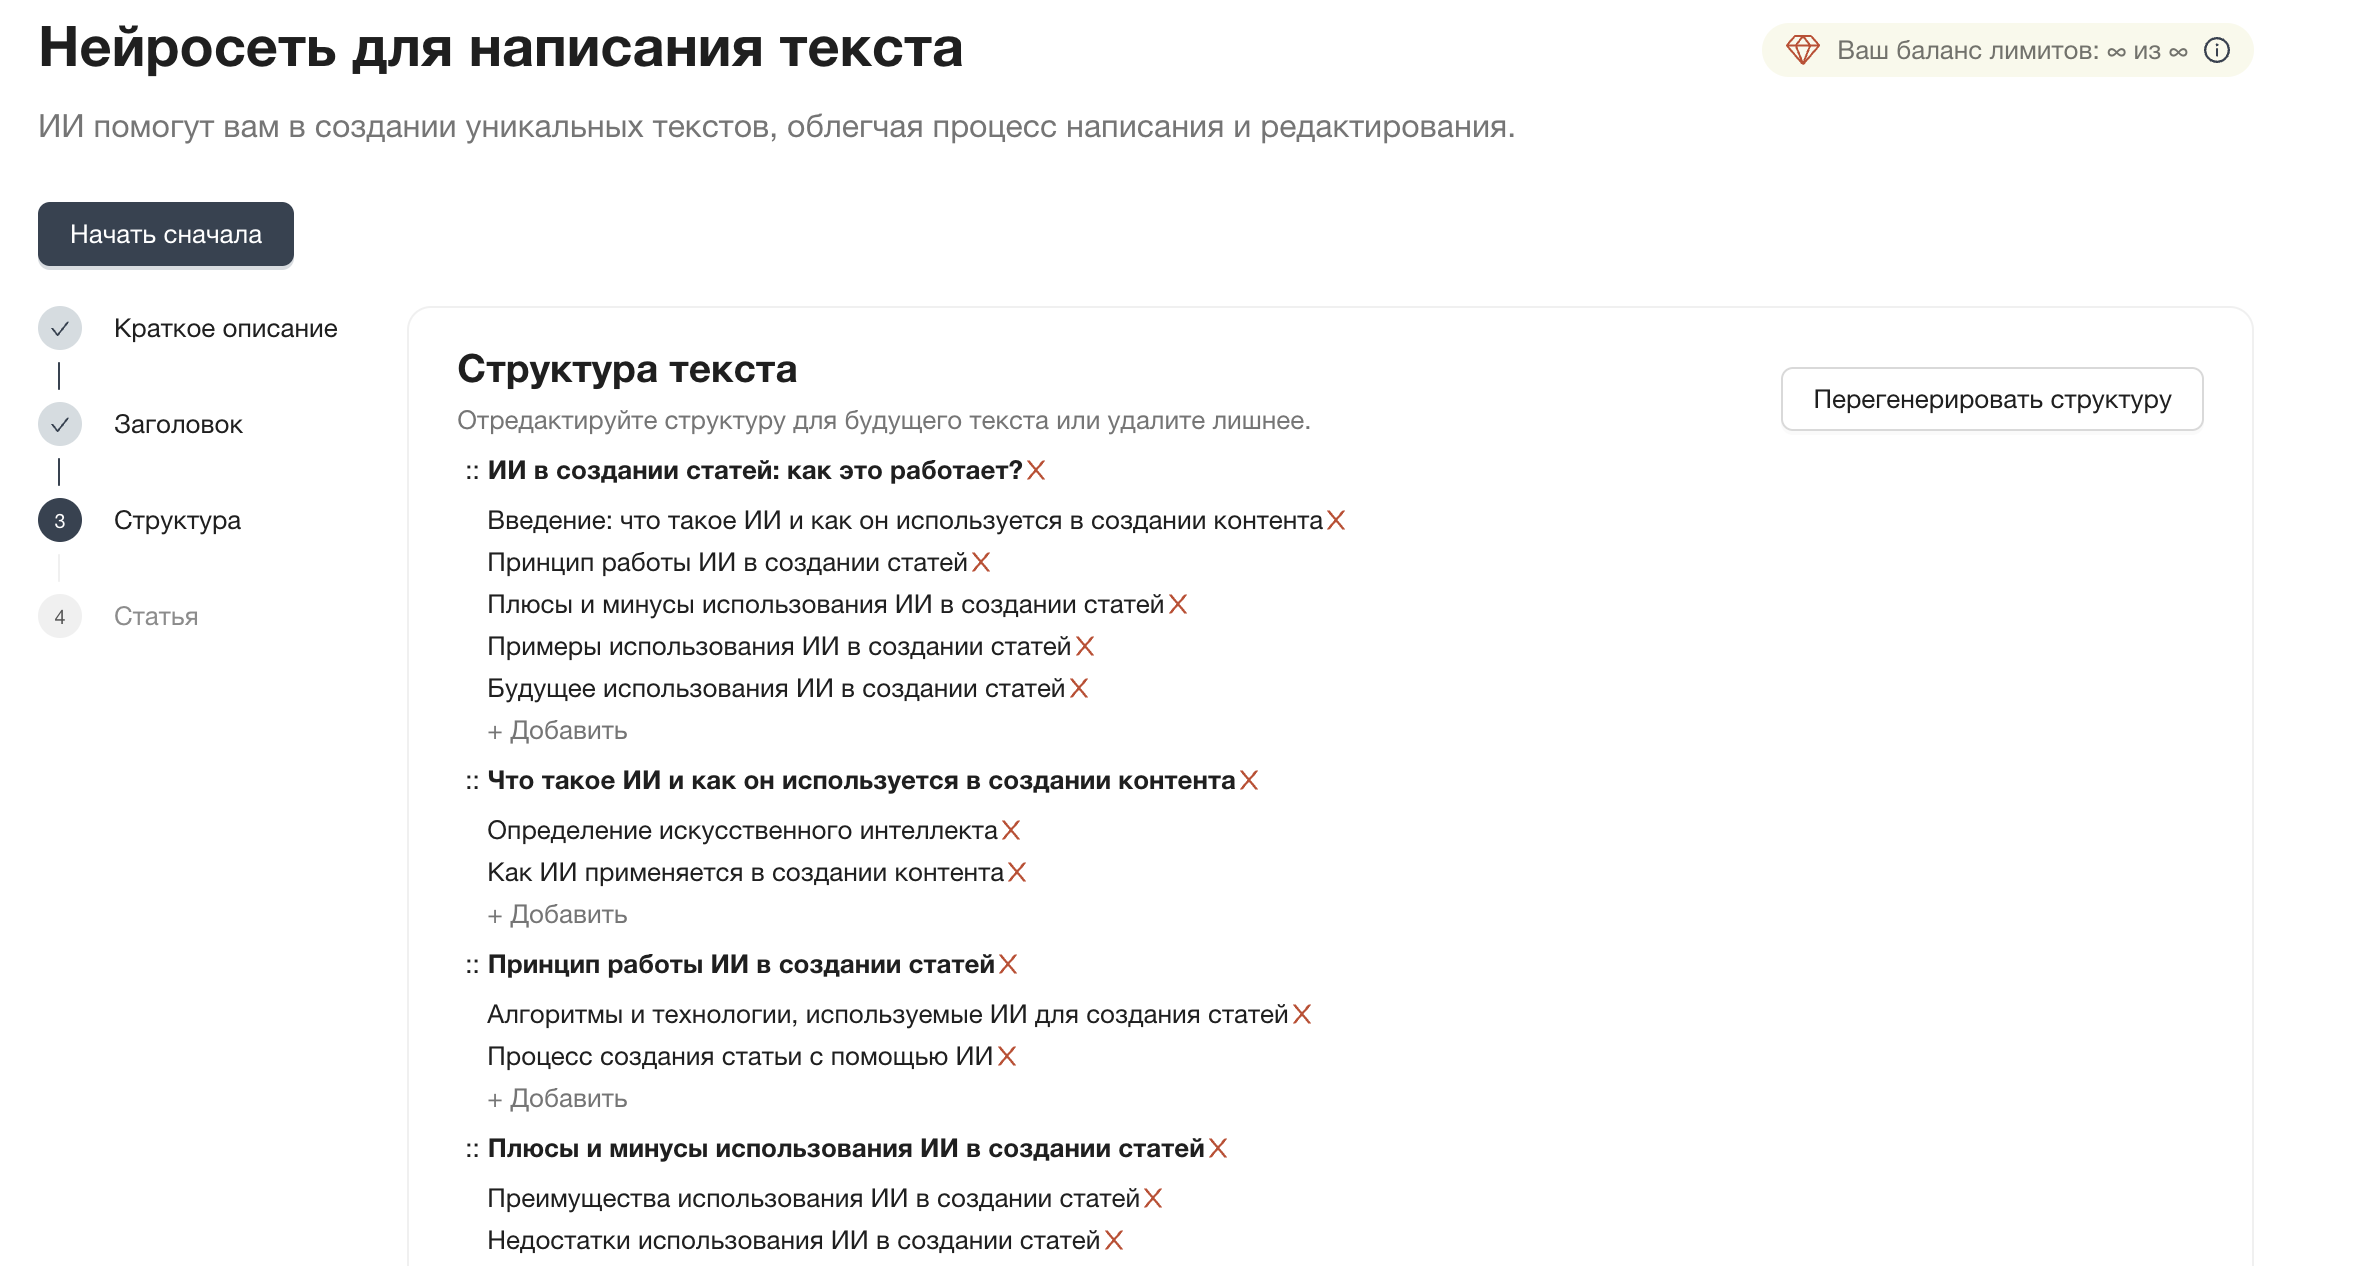The height and width of the screenshot is (1266, 2364).
Task: Delete "Процесс создания статьи с помощью ИИ" item
Action: (x=1008, y=1056)
